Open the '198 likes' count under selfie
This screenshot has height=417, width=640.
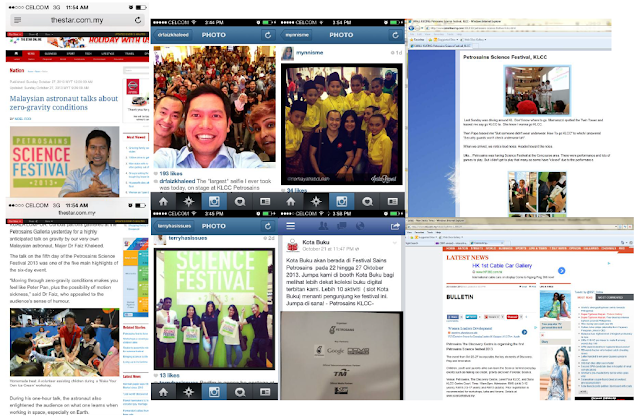click(171, 173)
